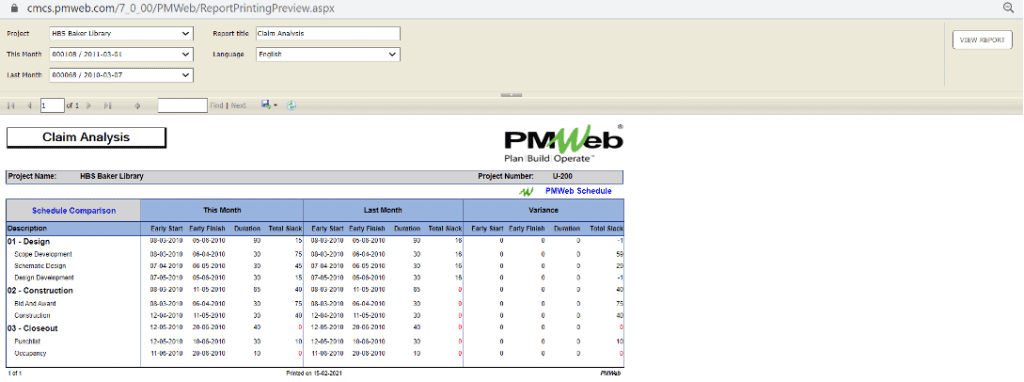Screen dimensions: 1024x382
Task: Click the Find link
Action: [x=216, y=106]
